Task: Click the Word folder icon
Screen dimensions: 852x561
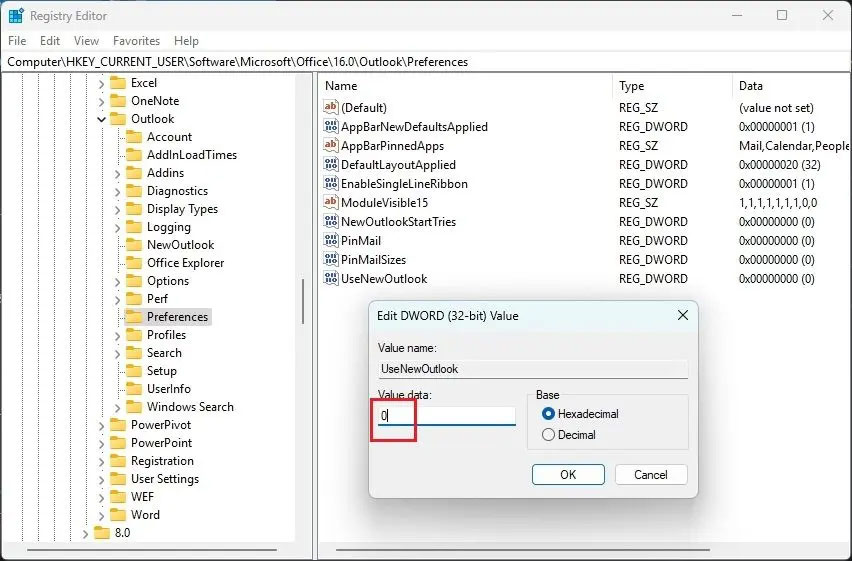Action: [117, 514]
